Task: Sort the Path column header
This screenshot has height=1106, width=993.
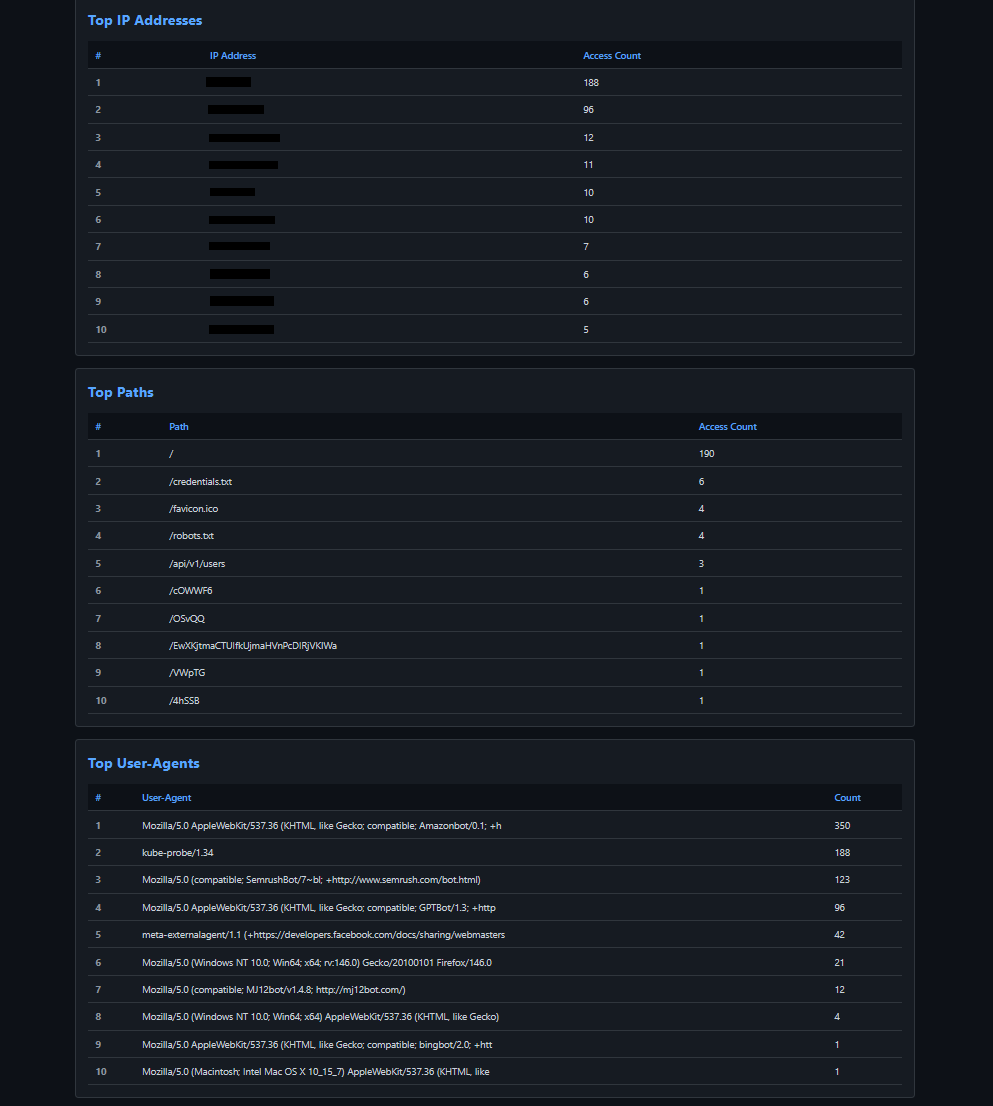Action: (178, 426)
